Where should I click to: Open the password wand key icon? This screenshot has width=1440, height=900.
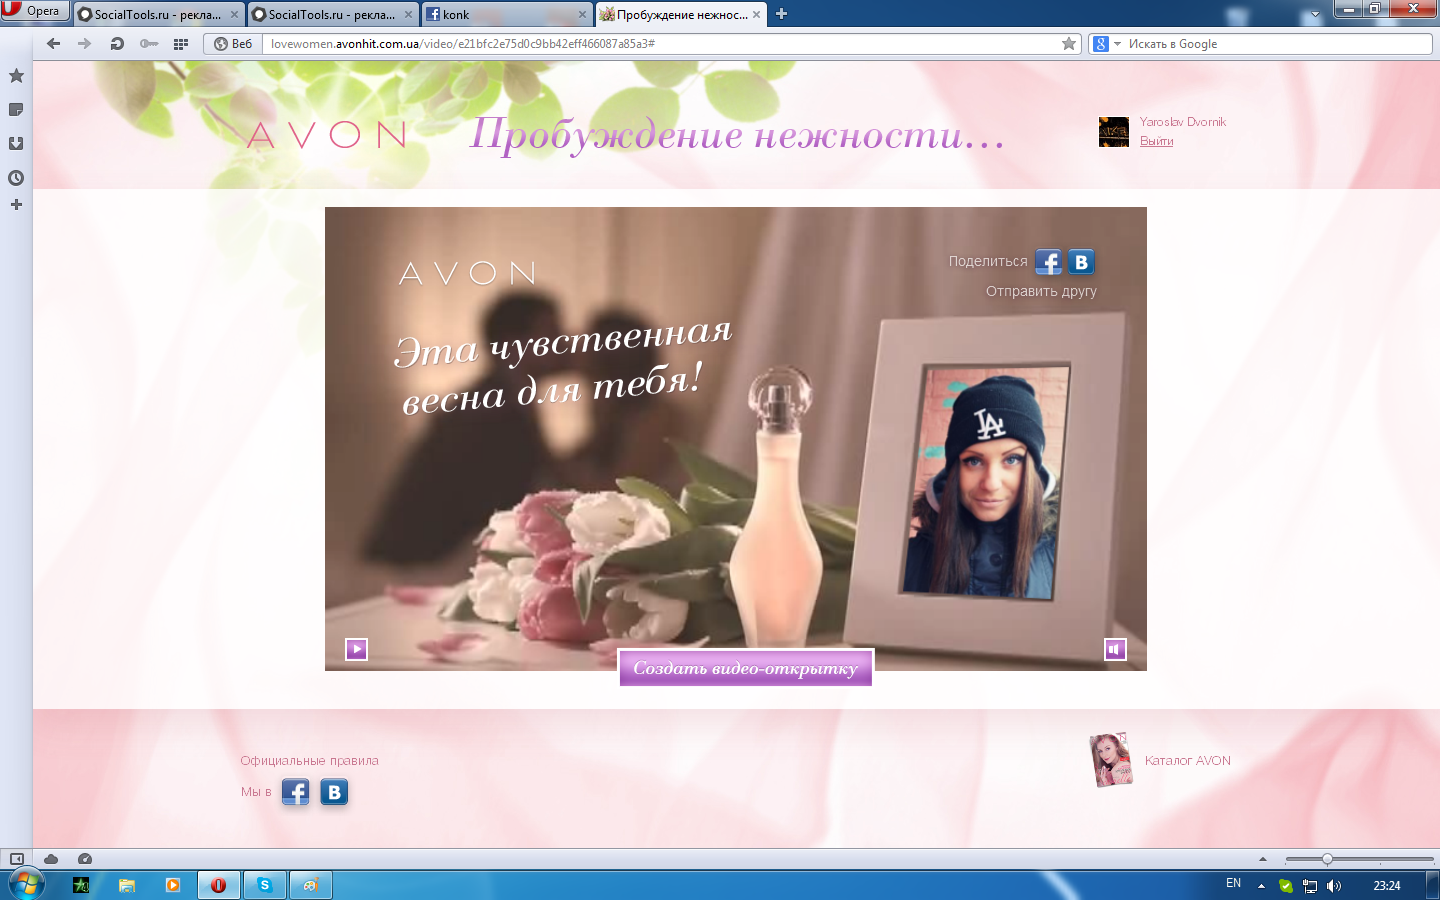coord(149,43)
